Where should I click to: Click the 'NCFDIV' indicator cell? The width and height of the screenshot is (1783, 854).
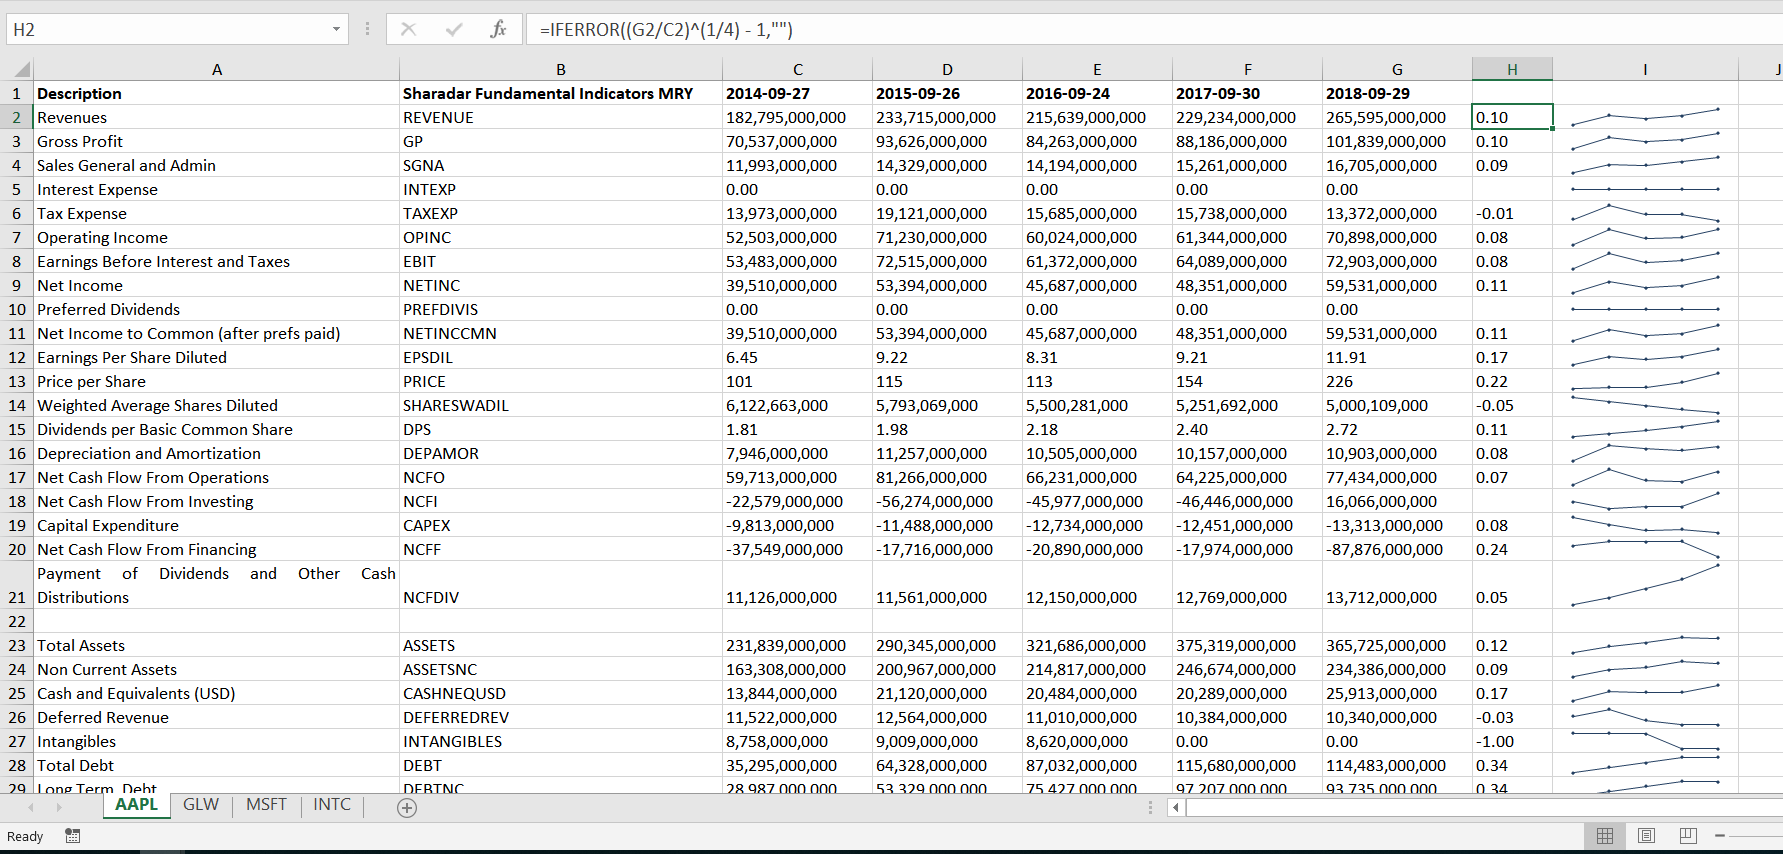(x=561, y=585)
